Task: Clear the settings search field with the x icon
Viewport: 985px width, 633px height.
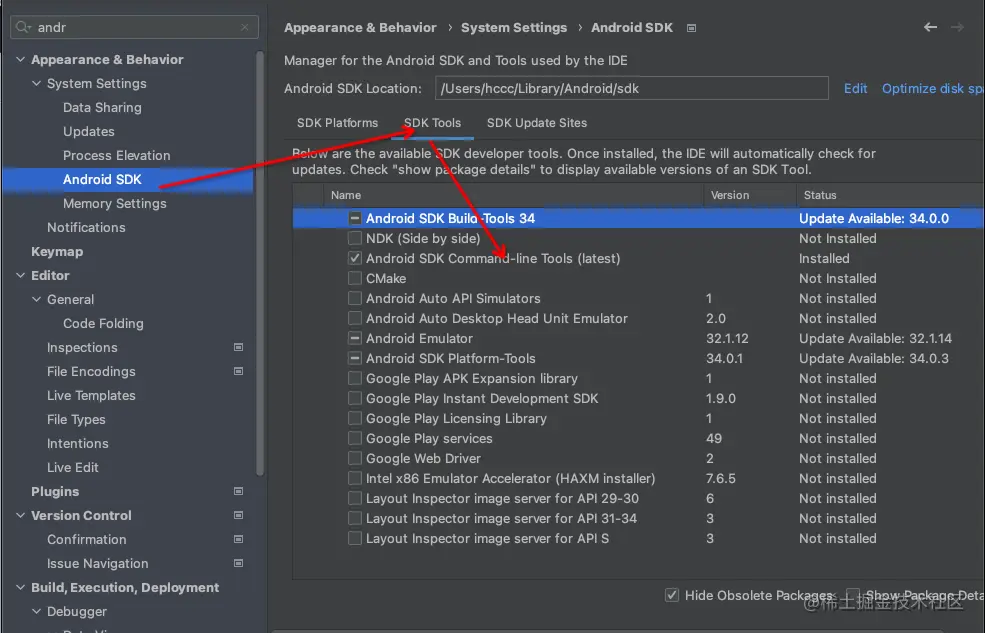Action: point(244,27)
